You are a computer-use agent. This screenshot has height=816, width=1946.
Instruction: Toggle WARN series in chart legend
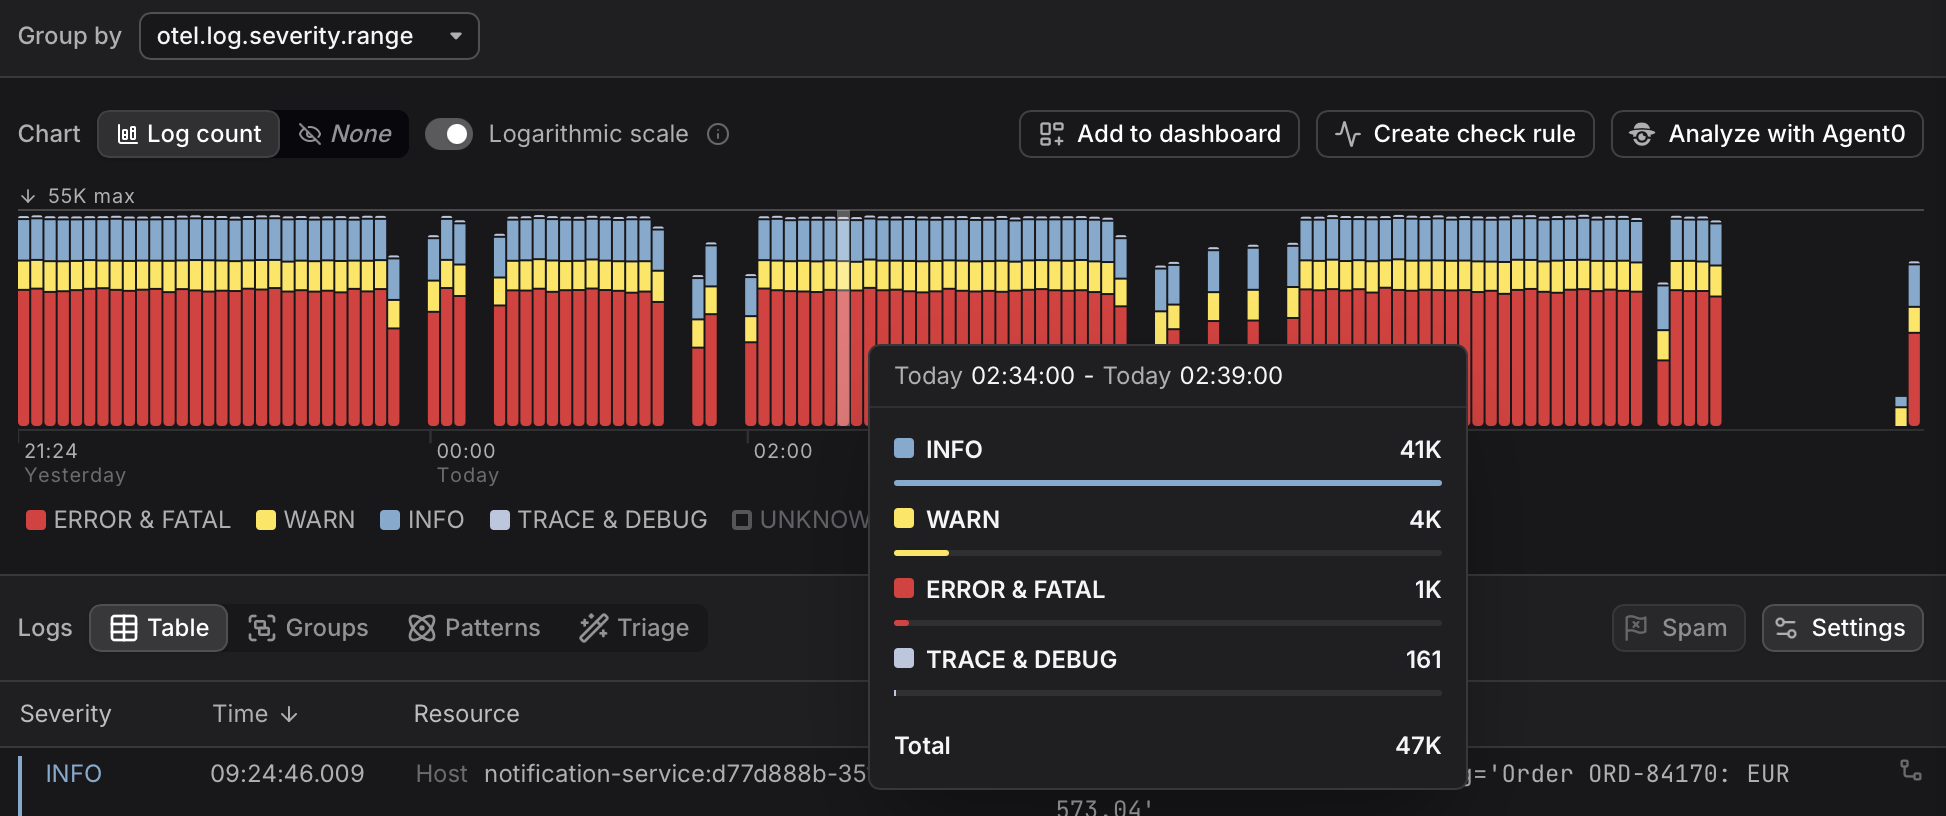pyautogui.click(x=305, y=520)
